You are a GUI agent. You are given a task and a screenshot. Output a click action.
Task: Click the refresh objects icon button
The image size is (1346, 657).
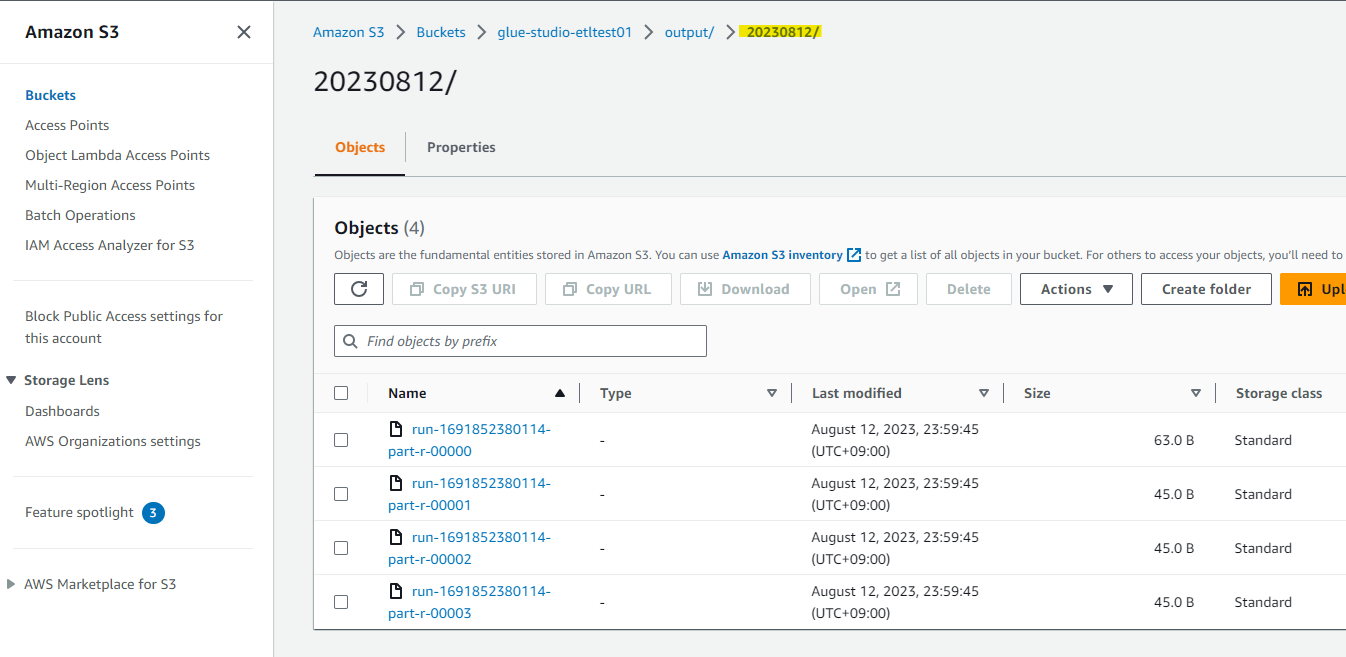click(359, 289)
